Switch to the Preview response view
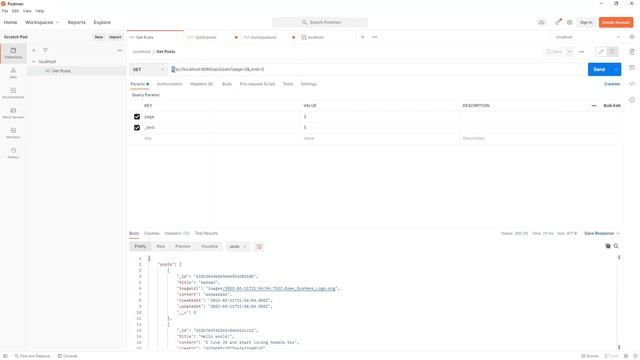This screenshot has width=640, height=360. coord(182,247)
